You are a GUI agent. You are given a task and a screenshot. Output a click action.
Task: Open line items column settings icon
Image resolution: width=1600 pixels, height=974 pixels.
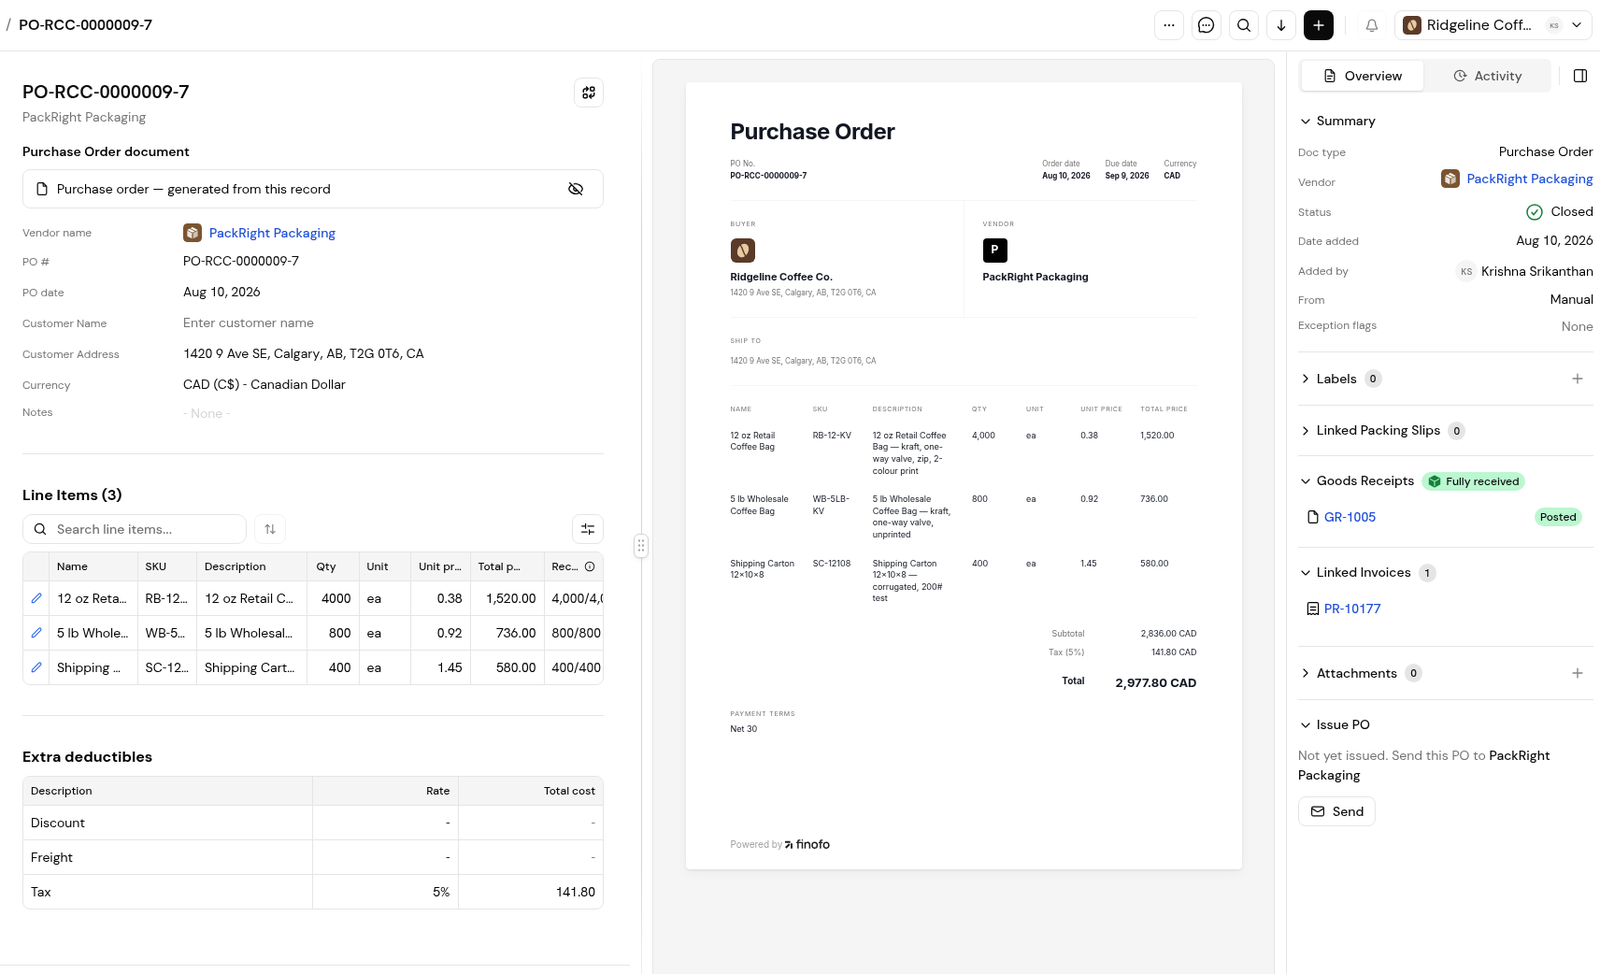[588, 529]
